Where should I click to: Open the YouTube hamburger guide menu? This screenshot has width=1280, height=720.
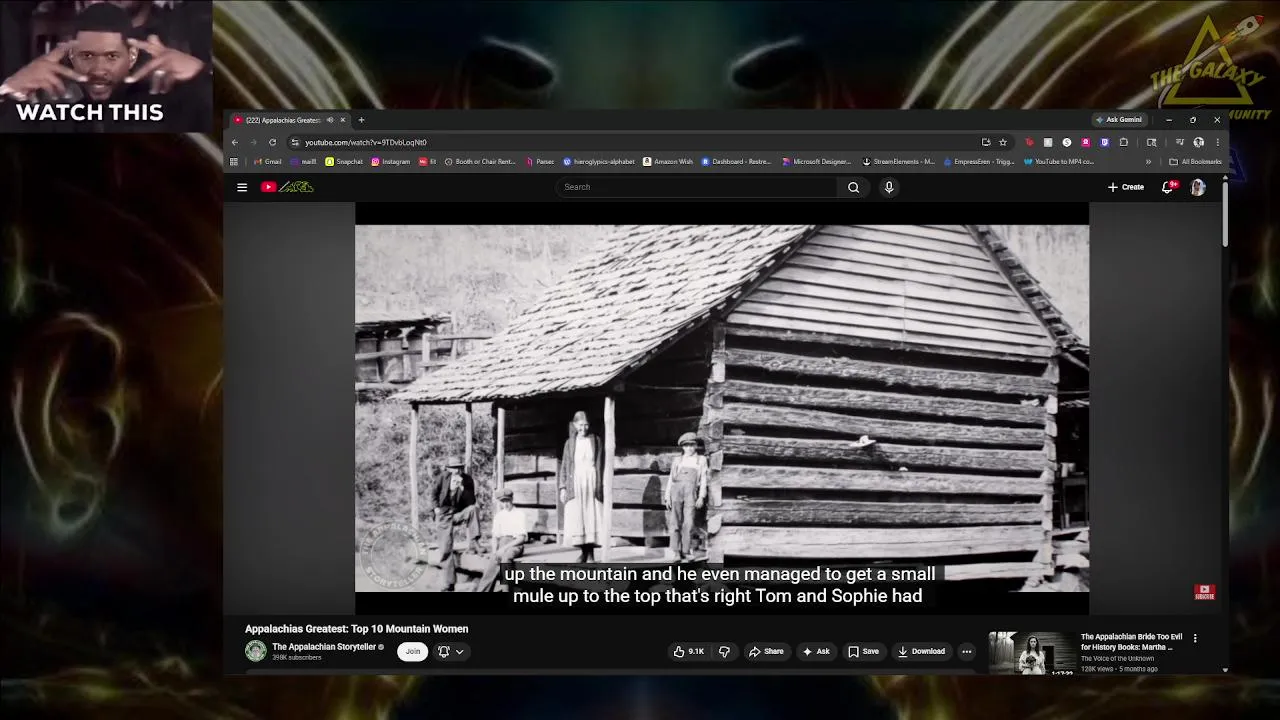(241, 187)
